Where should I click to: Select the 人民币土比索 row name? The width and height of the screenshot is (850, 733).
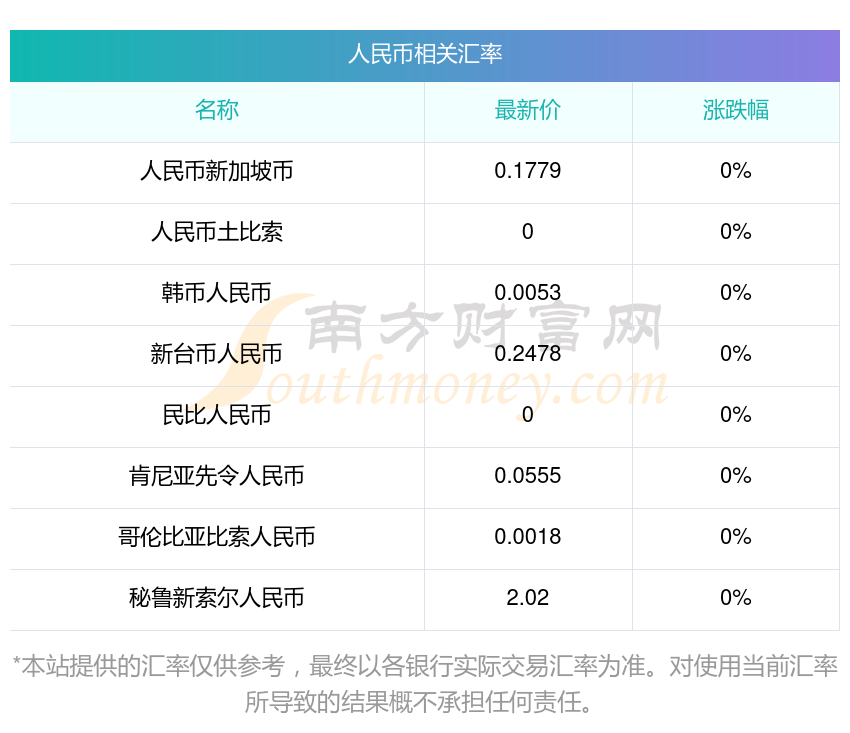217,232
